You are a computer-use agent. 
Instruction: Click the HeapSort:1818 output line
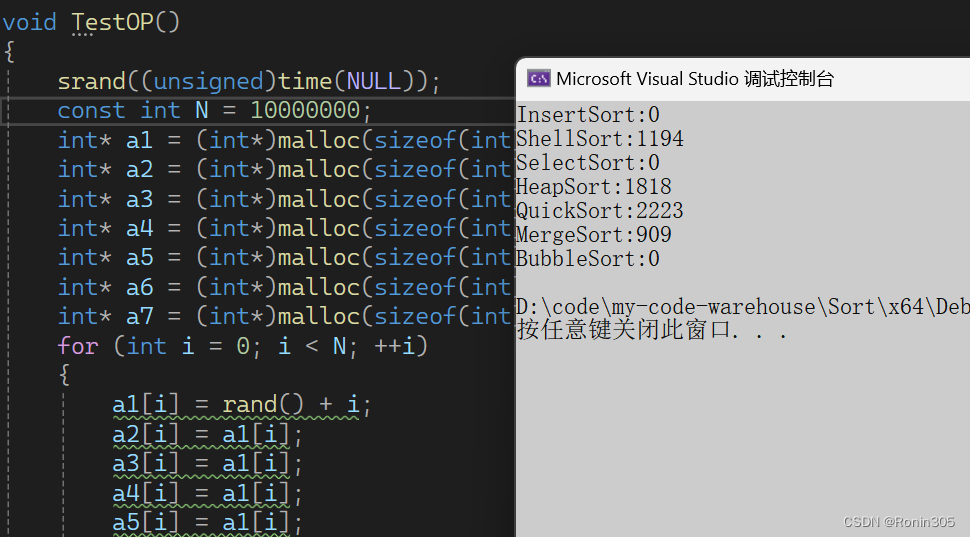[x=594, y=187]
